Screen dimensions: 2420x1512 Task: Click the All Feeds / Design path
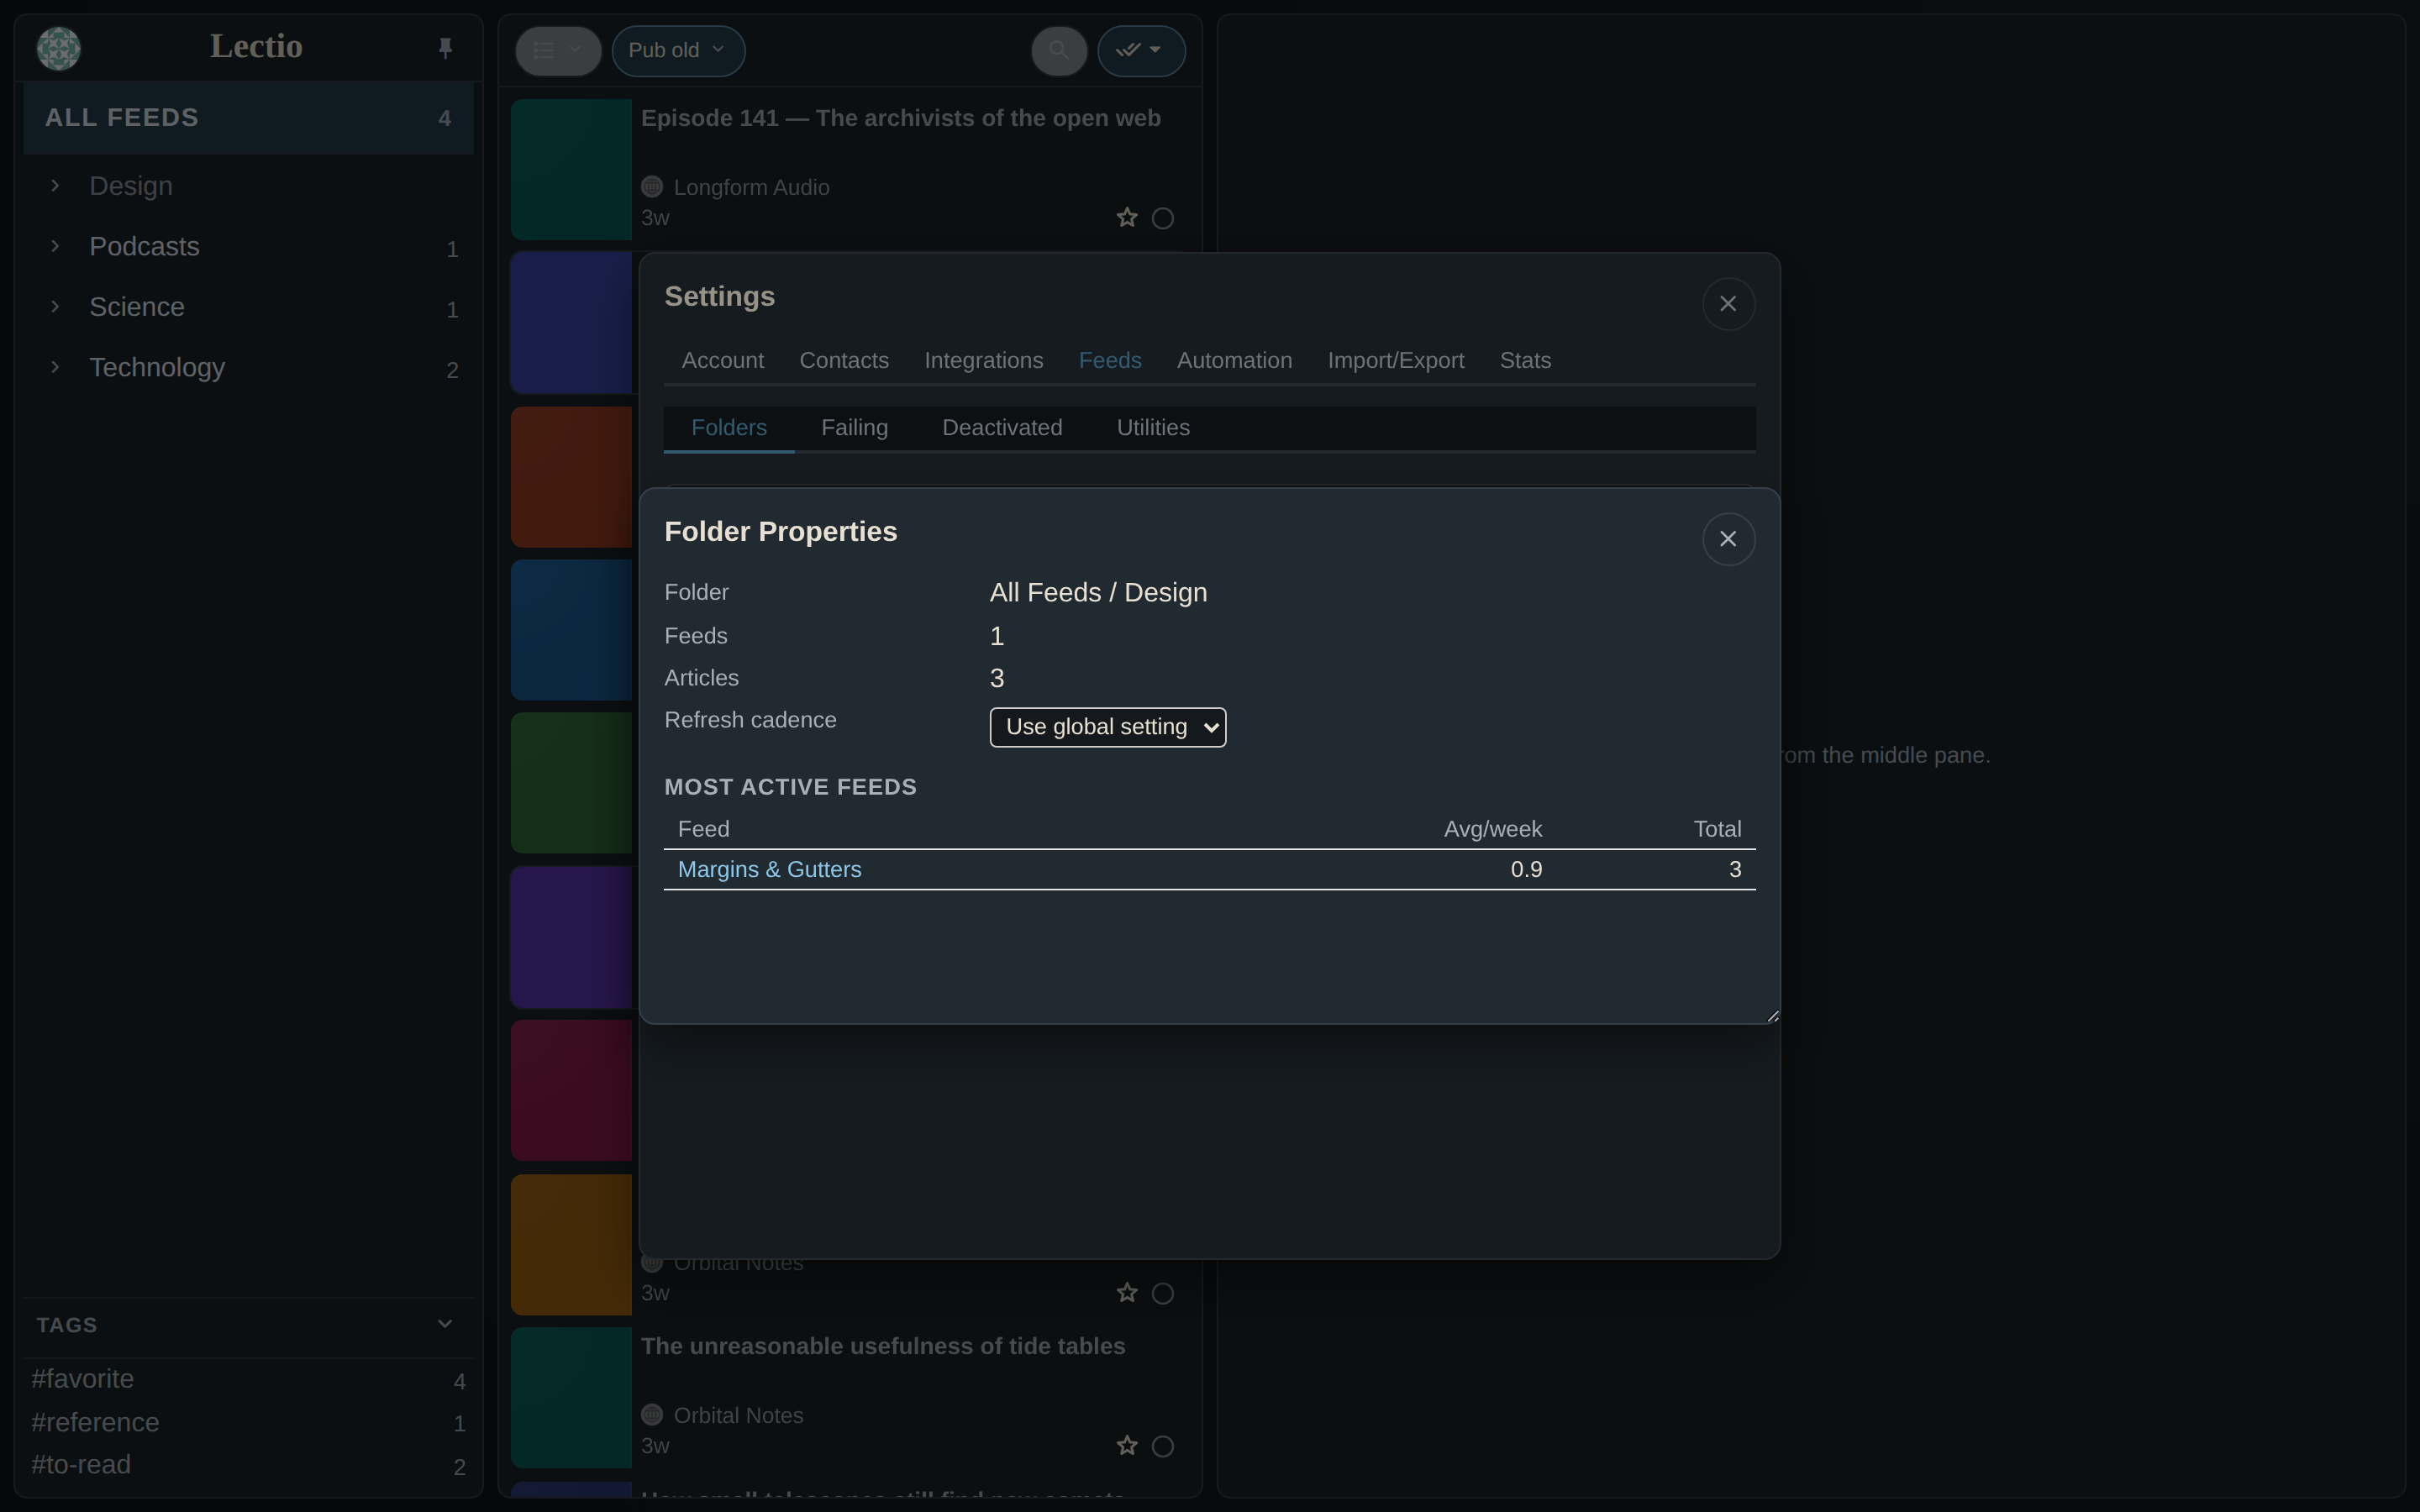tap(1098, 593)
